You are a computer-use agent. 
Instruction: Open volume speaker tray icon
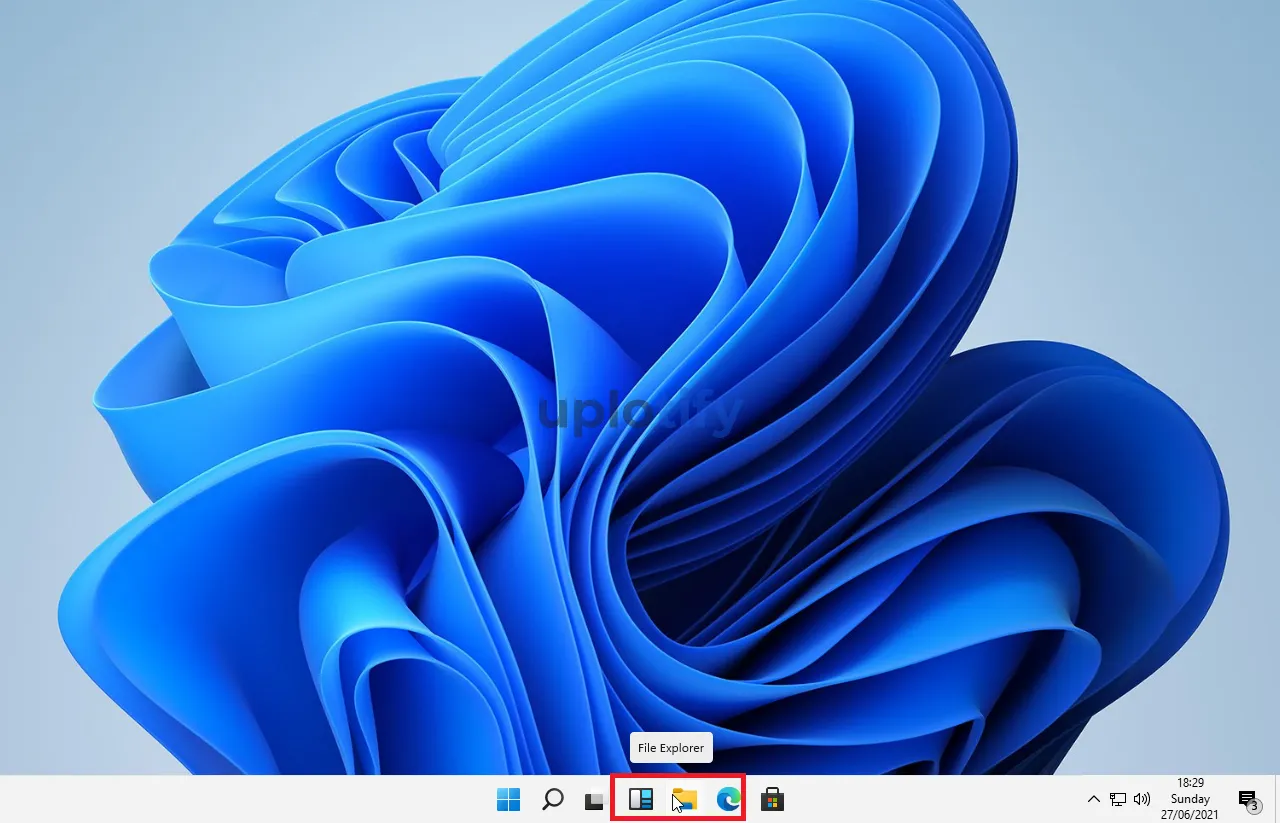[1142, 799]
